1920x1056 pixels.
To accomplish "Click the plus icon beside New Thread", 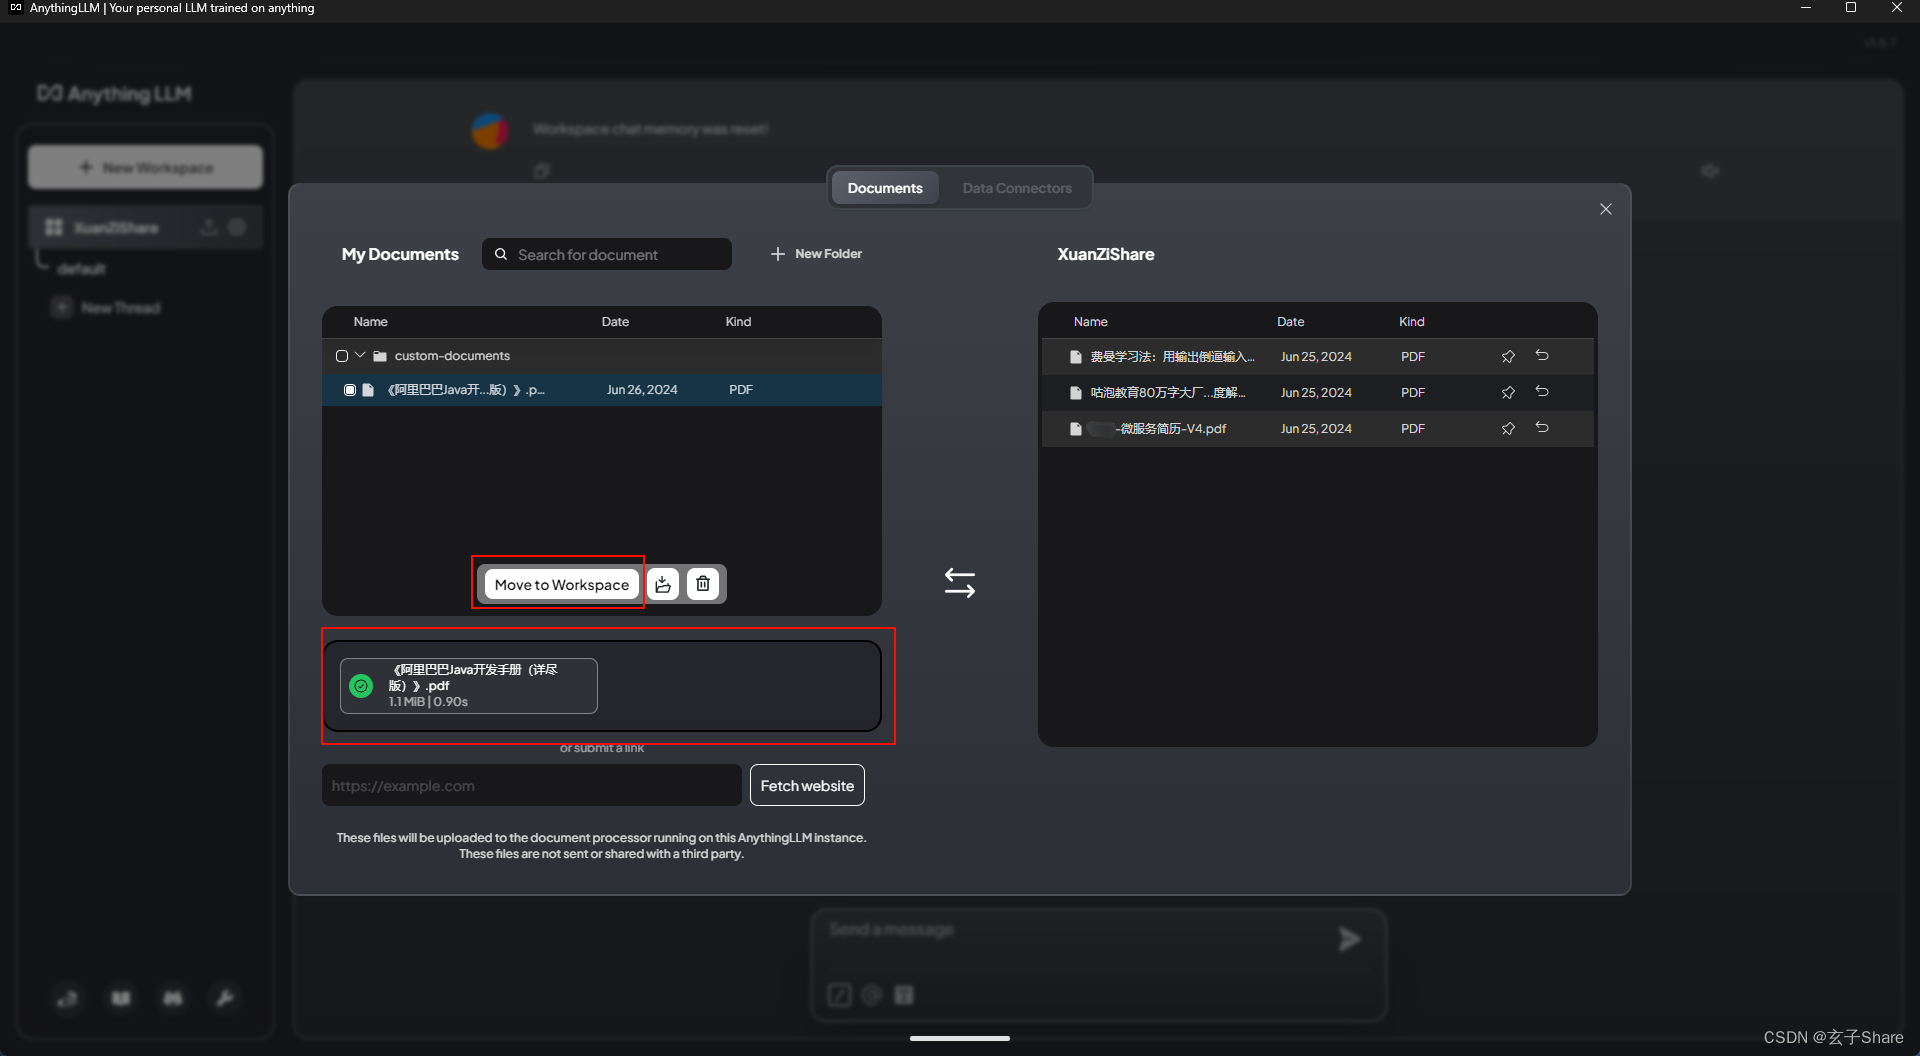I will pos(62,307).
